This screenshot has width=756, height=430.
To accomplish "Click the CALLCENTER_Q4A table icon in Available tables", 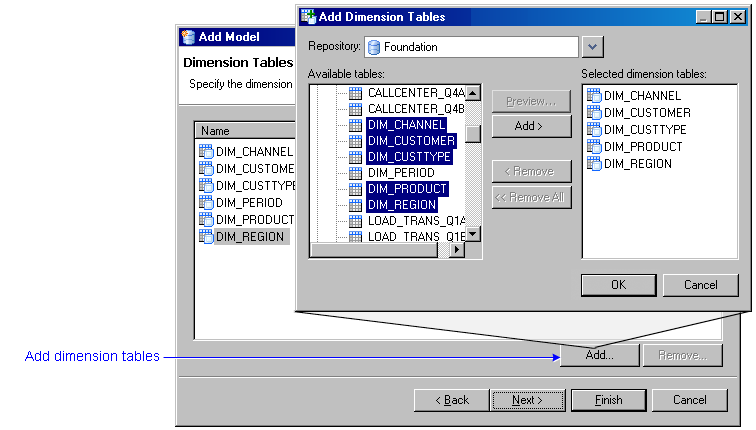I will (355, 93).
